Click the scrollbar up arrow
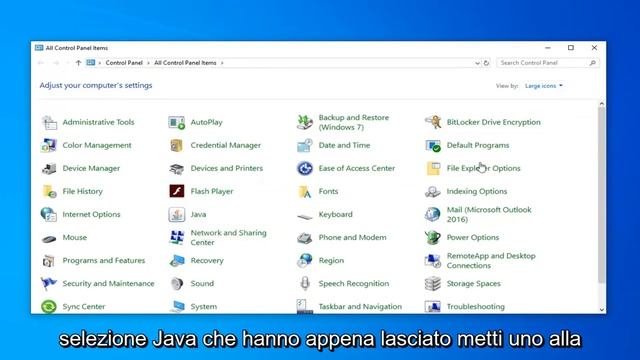Viewport: 640px width, 360px height. [602, 104]
